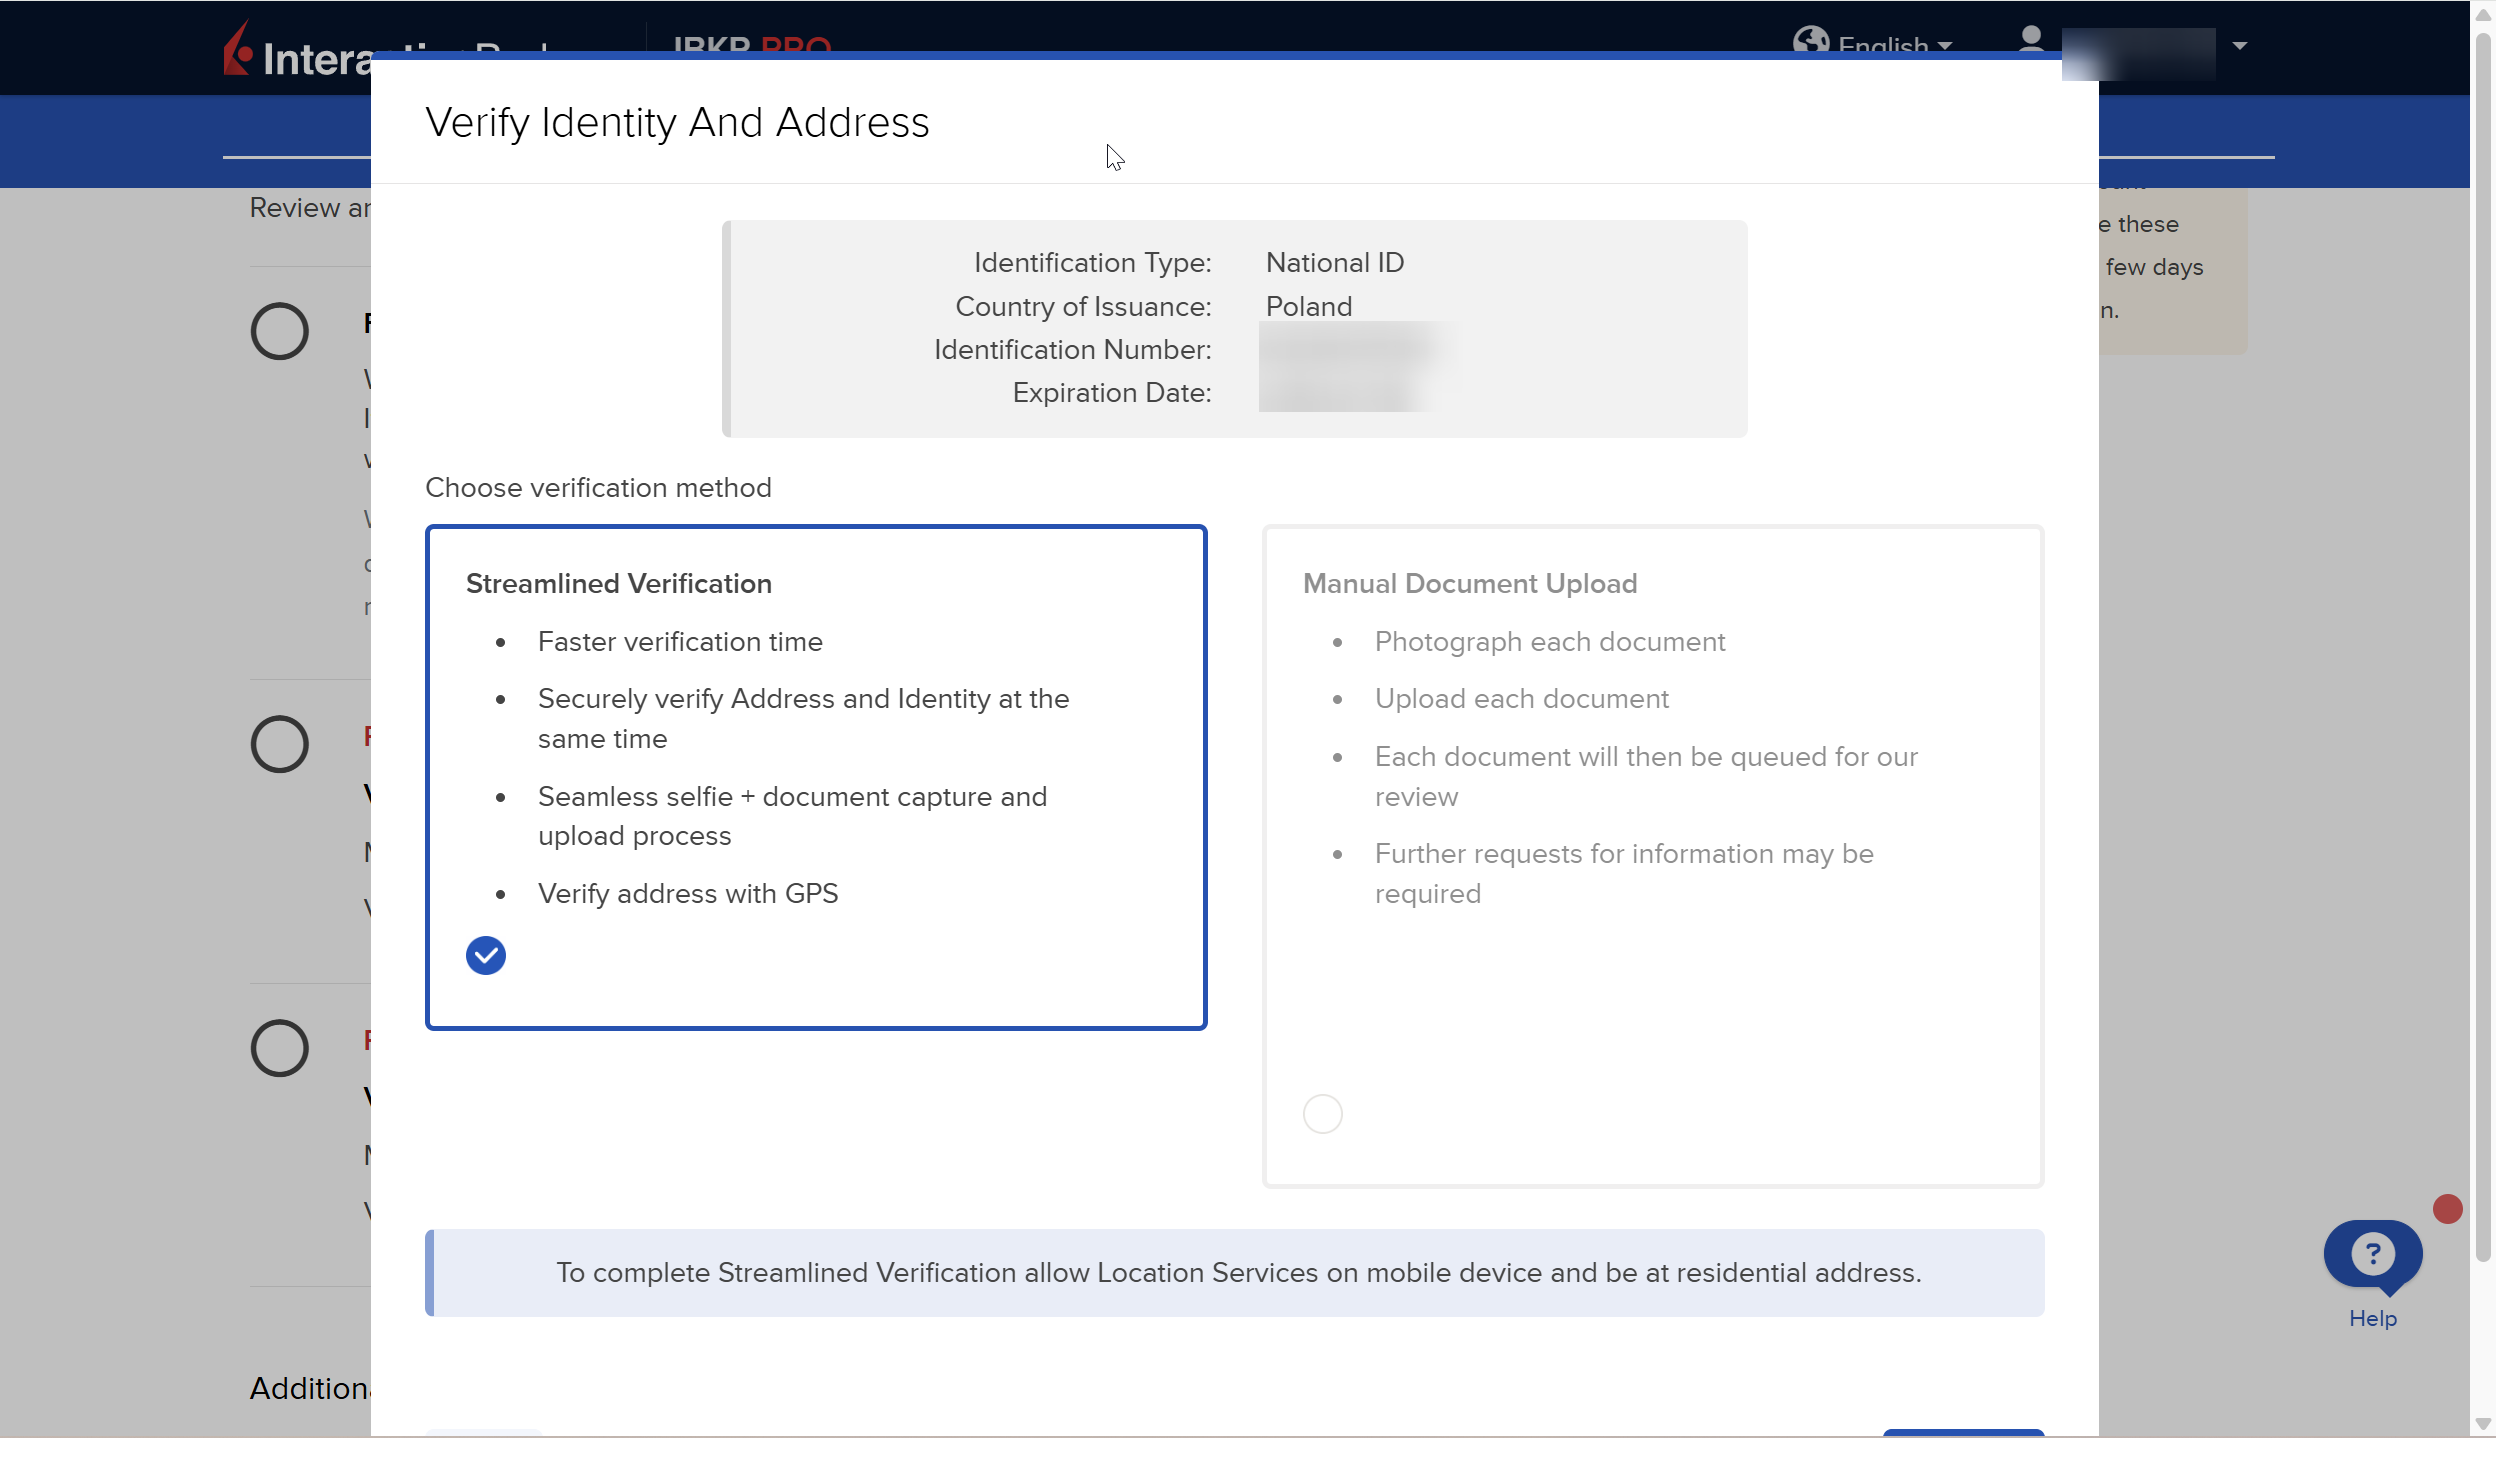Screen dimensions: 2496x1468
Task: Click the vertical scrollbar thumb
Action: click(x=2483, y=650)
